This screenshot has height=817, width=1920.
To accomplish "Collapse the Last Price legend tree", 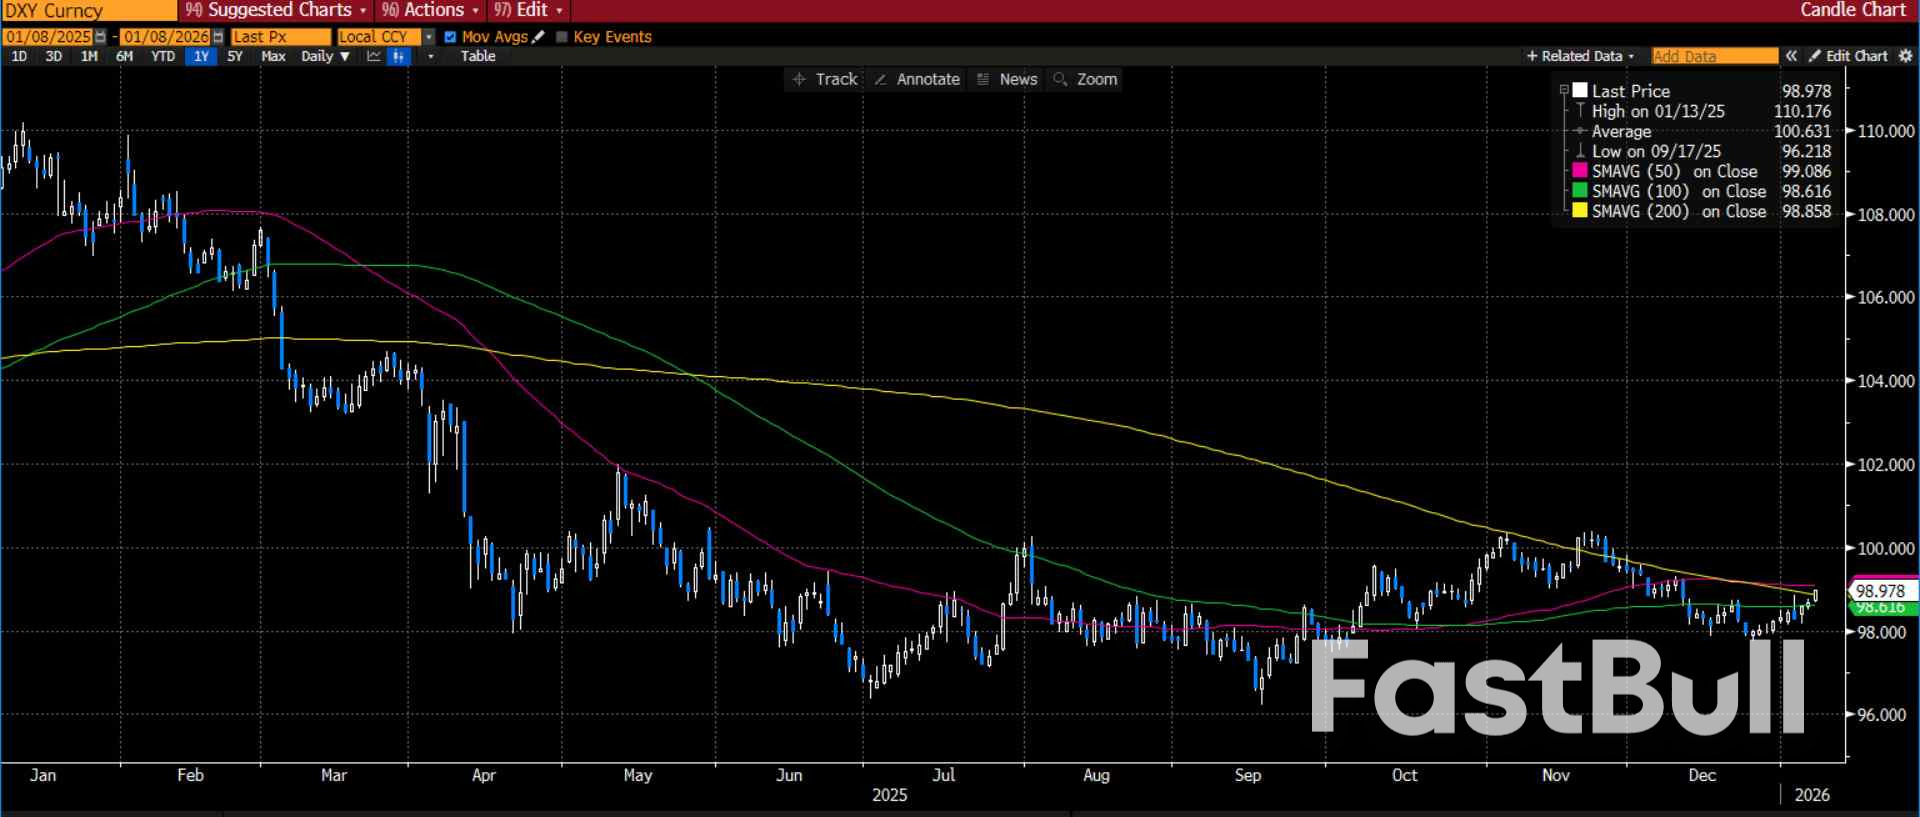I will pyautogui.click(x=1564, y=91).
